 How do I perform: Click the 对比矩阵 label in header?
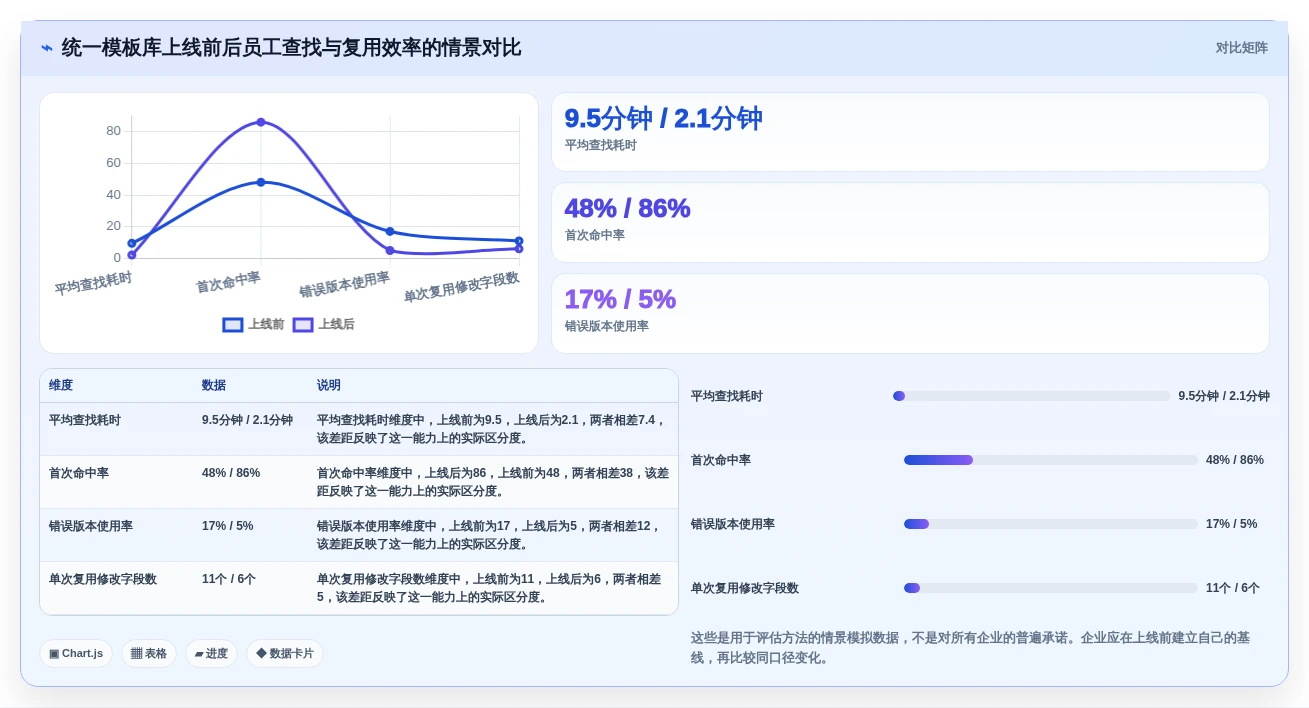click(x=1241, y=48)
